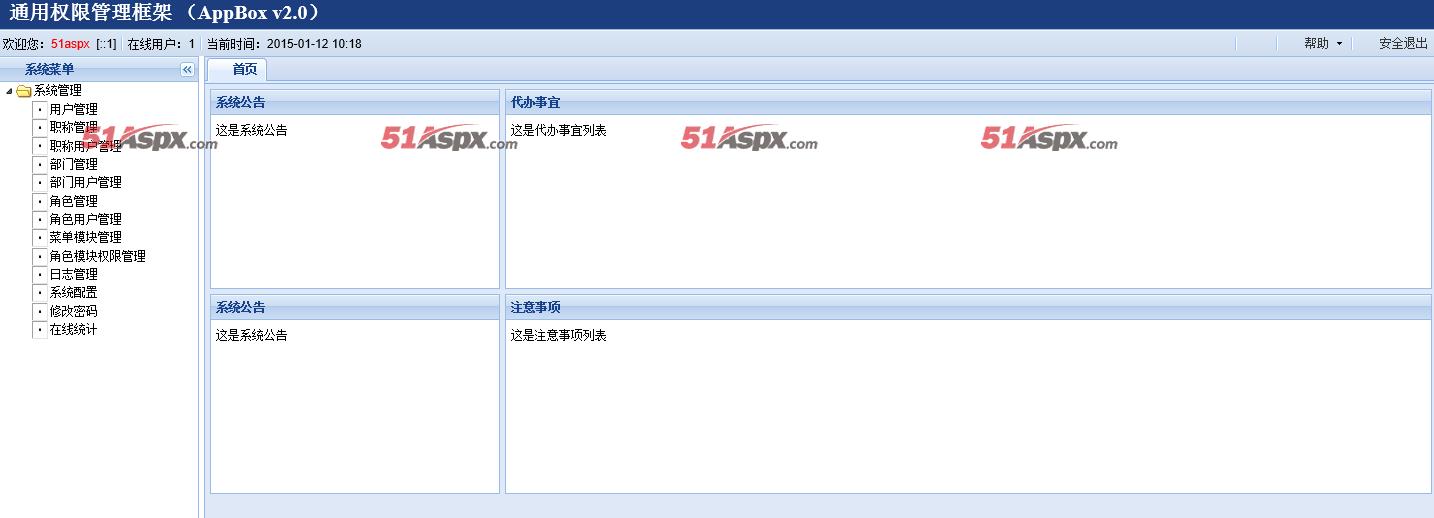The width and height of the screenshot is (1434, 518).
Task: Open 部门用户管理 in the menu tree
Action: click(x=86, y=183)
